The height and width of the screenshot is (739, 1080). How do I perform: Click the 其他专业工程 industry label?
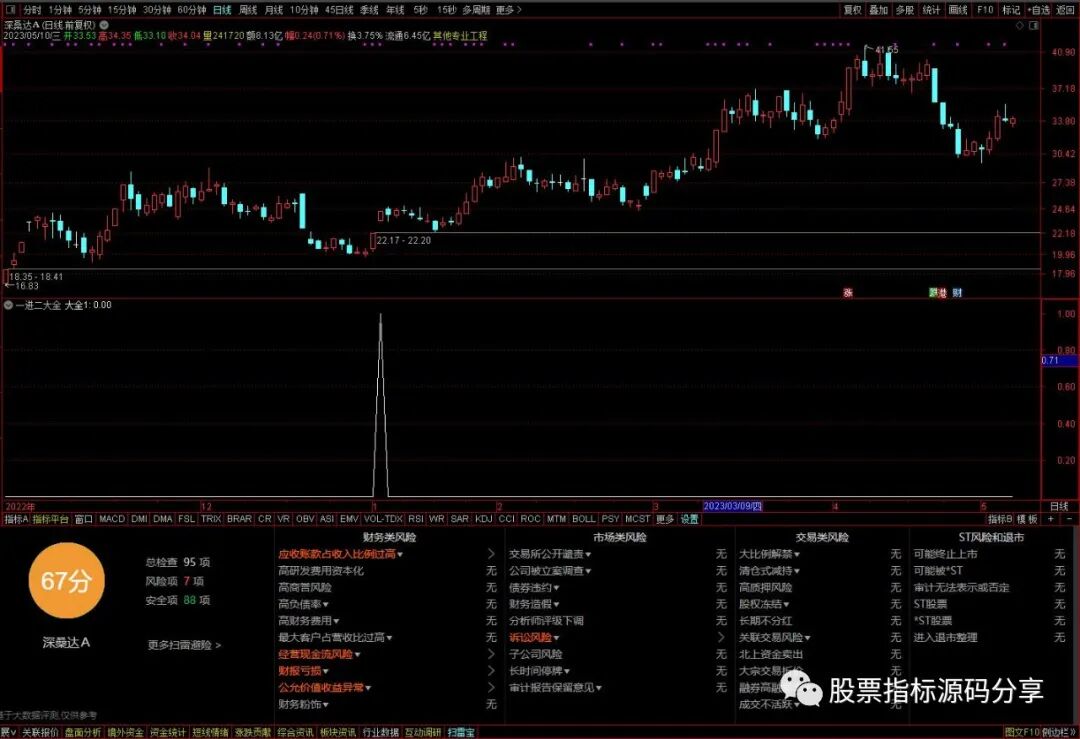point(459,36)
